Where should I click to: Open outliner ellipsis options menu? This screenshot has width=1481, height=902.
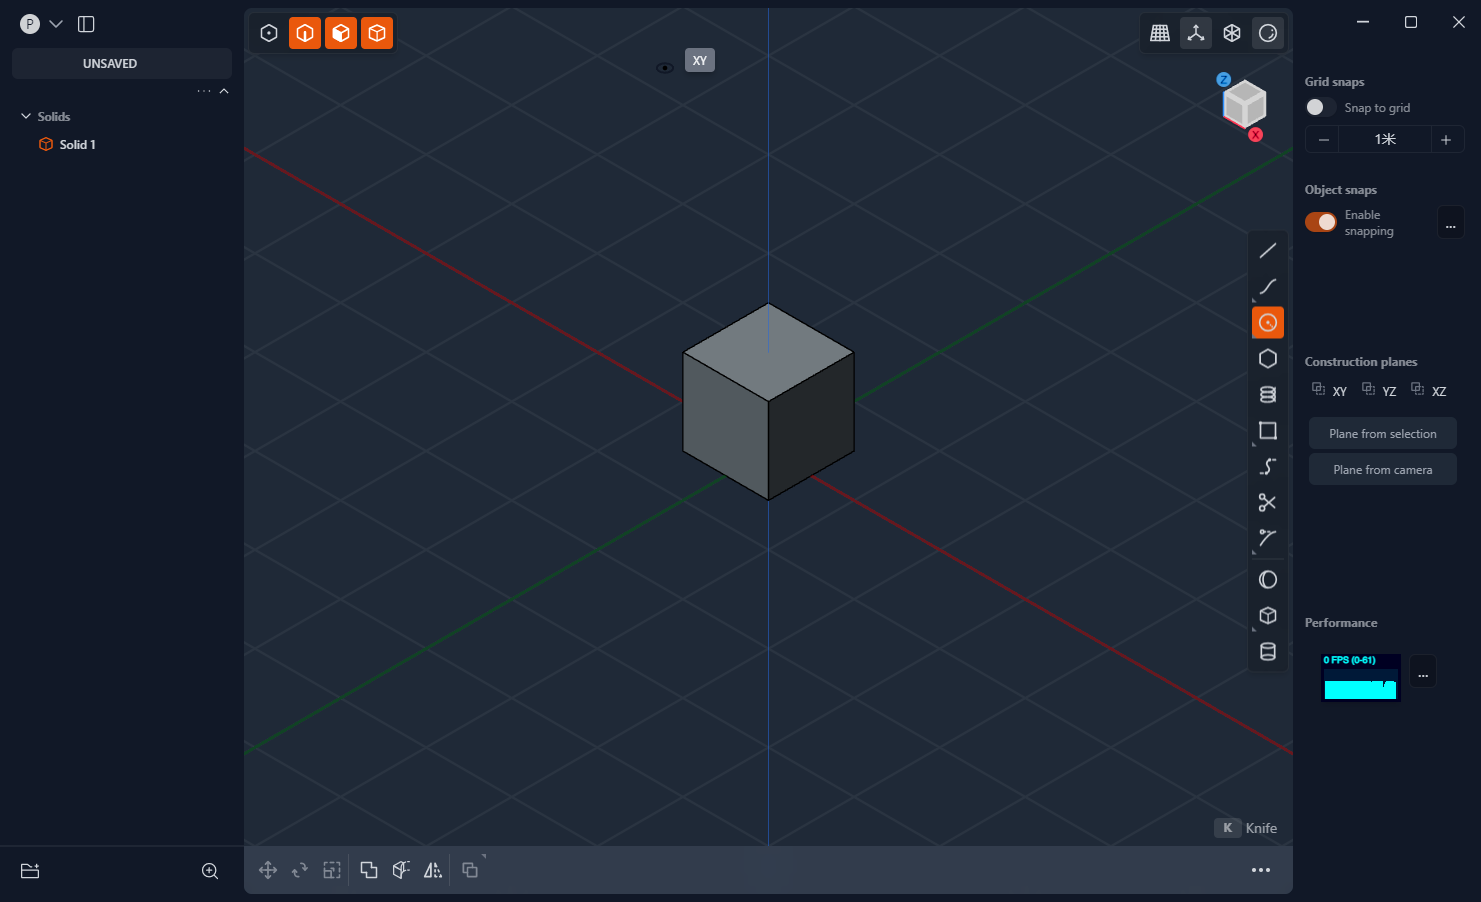pyautogui.click(x=204, y=91)
